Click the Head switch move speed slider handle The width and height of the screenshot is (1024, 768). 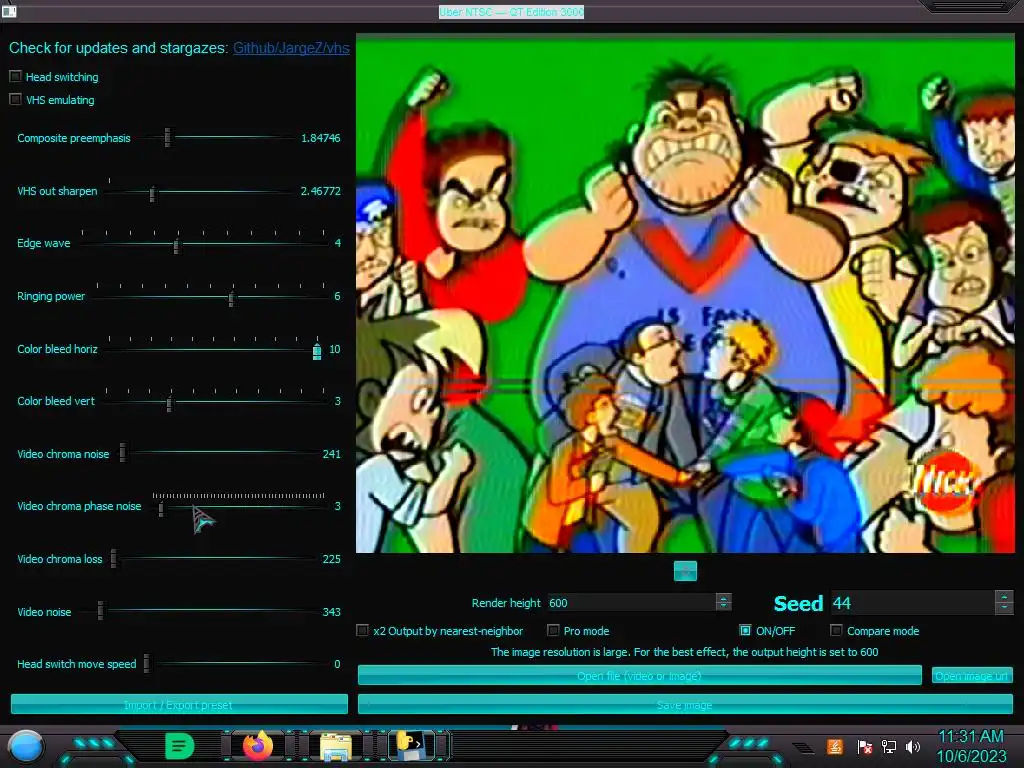click(146, 663)
